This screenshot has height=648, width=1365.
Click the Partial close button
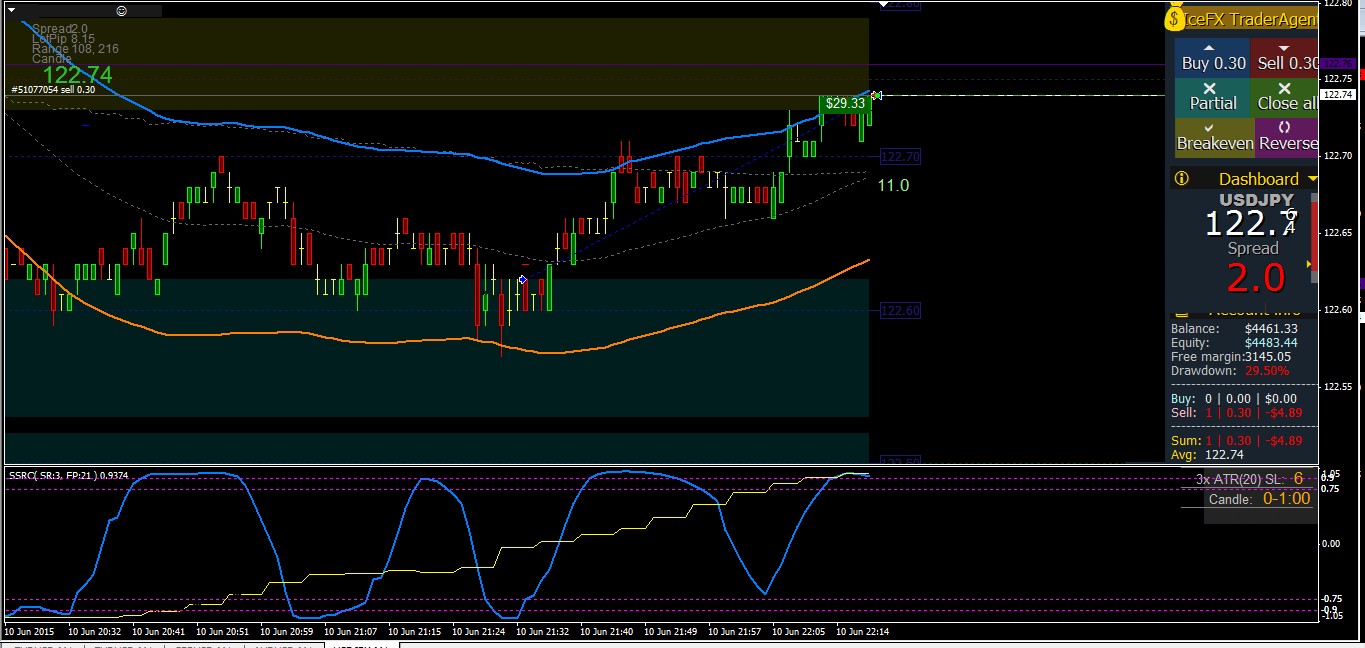[1212, 98]
